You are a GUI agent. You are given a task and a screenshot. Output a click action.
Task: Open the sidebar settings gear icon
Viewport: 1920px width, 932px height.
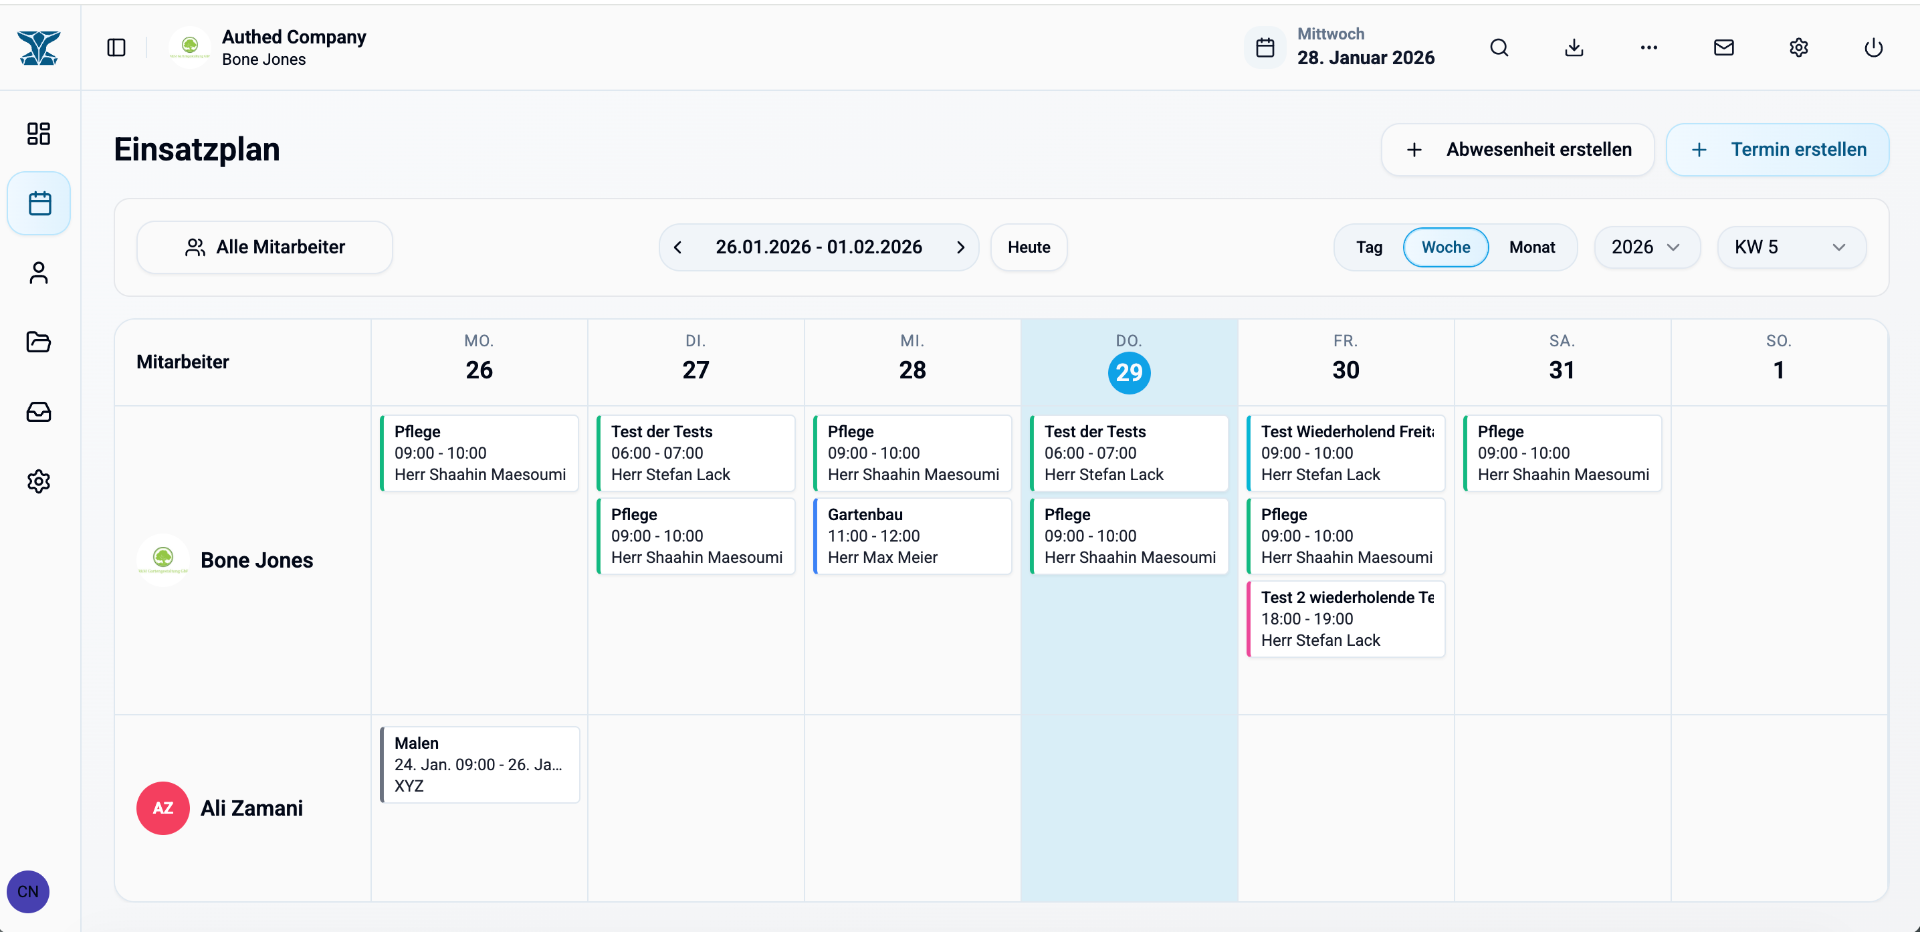tap(39, 482)
